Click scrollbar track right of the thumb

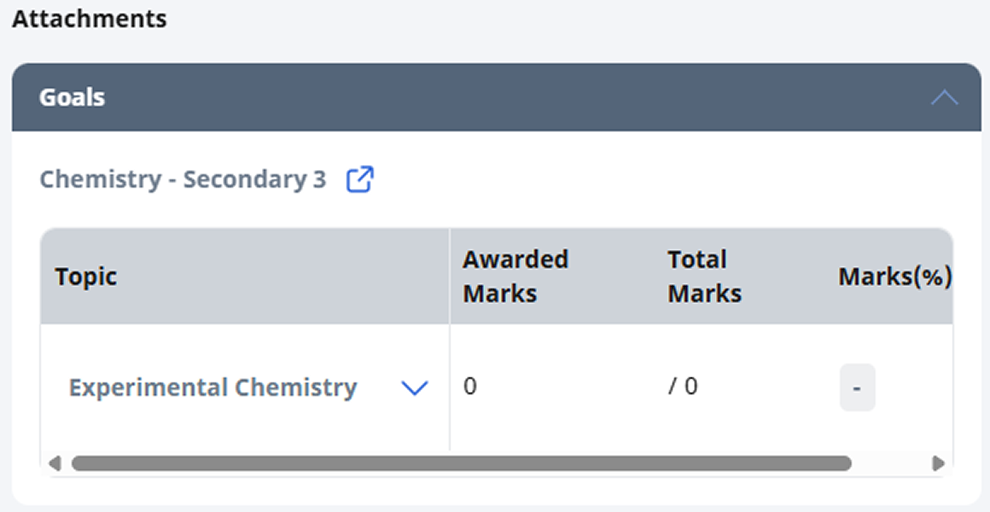[x=891, y=463]
